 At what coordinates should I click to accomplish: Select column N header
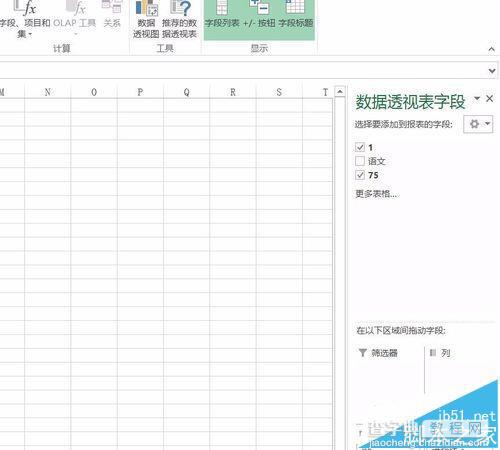click(x=48, y=92)
